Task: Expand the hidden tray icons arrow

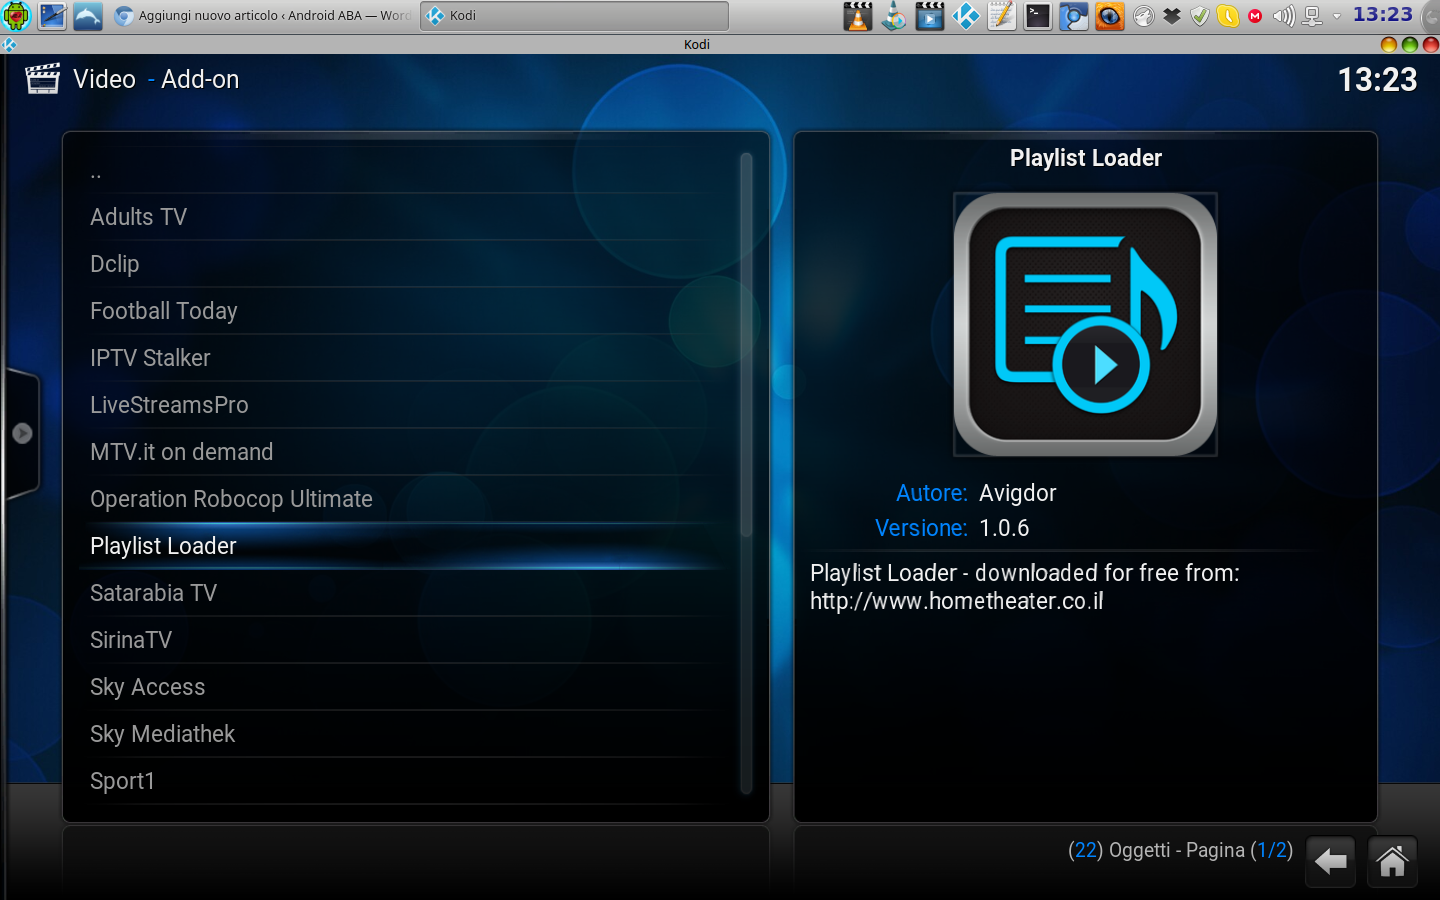Action: tap(1336, 16)
